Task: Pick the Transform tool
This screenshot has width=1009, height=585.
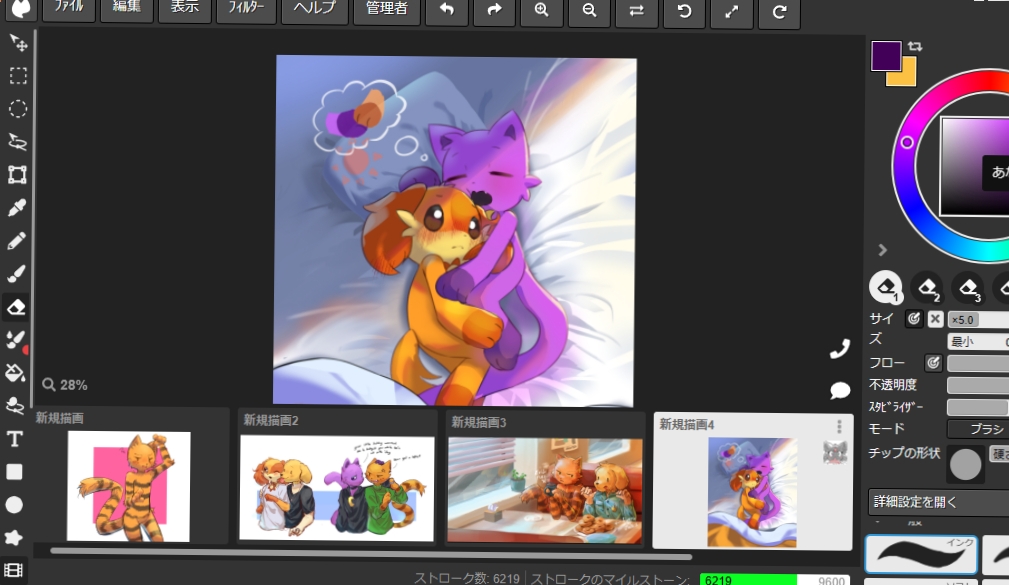Action: coord(17,175)
